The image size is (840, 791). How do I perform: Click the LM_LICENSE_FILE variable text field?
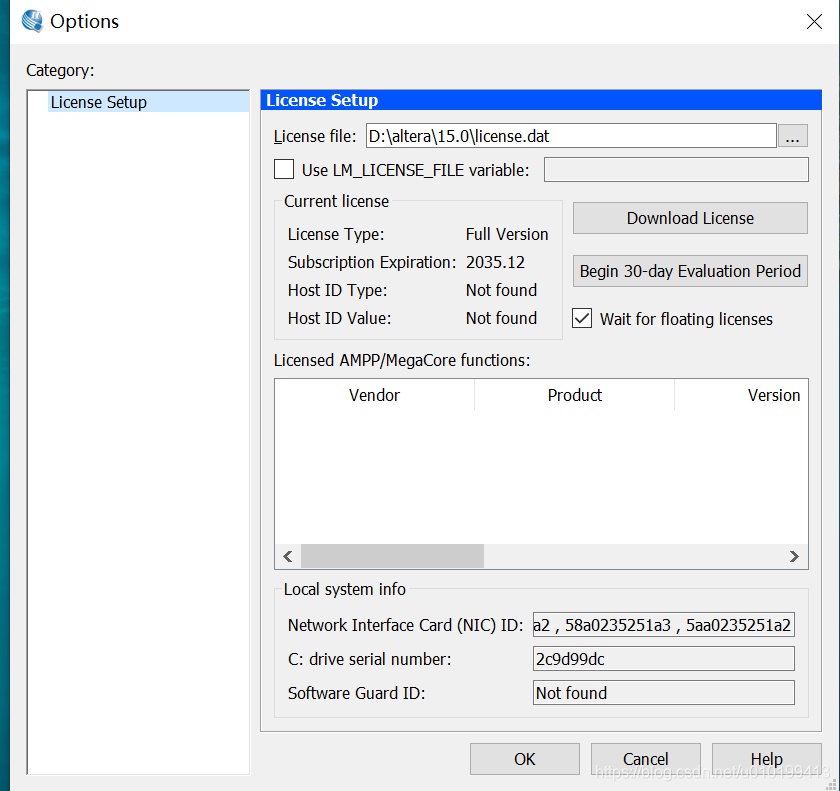[676, 170]
